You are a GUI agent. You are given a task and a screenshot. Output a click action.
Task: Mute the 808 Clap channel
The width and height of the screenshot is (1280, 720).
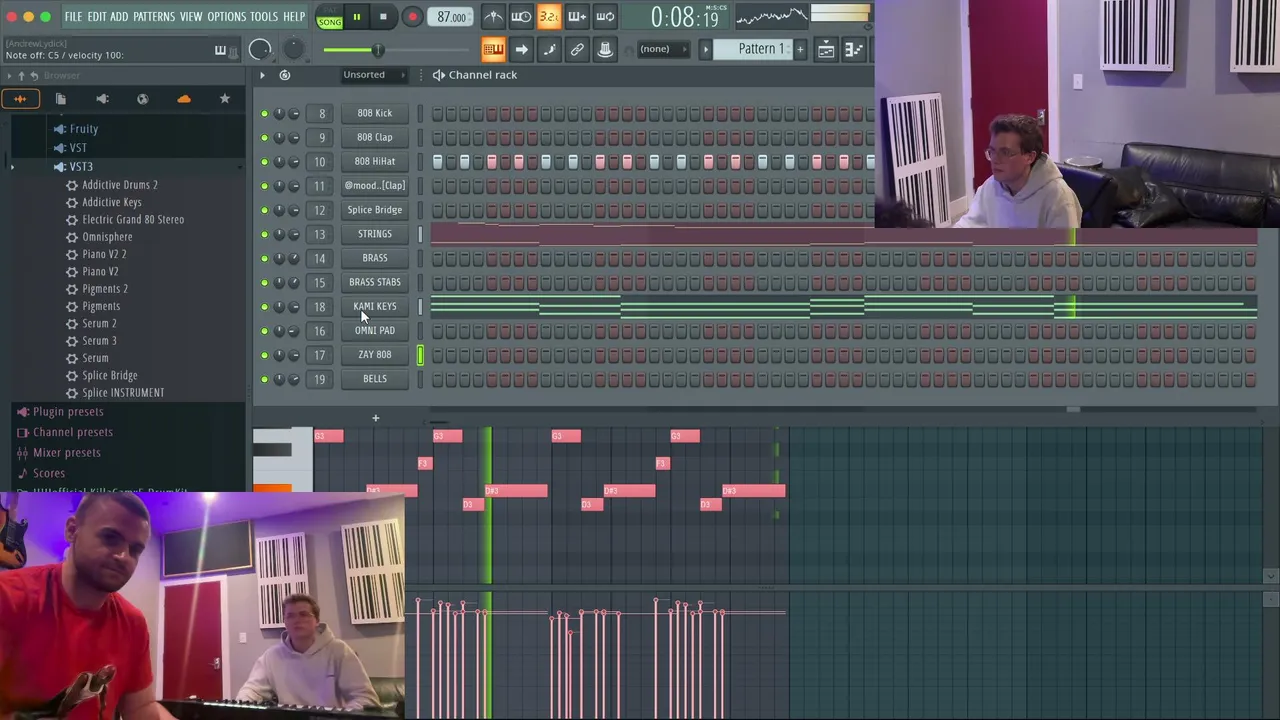[264, 138]
